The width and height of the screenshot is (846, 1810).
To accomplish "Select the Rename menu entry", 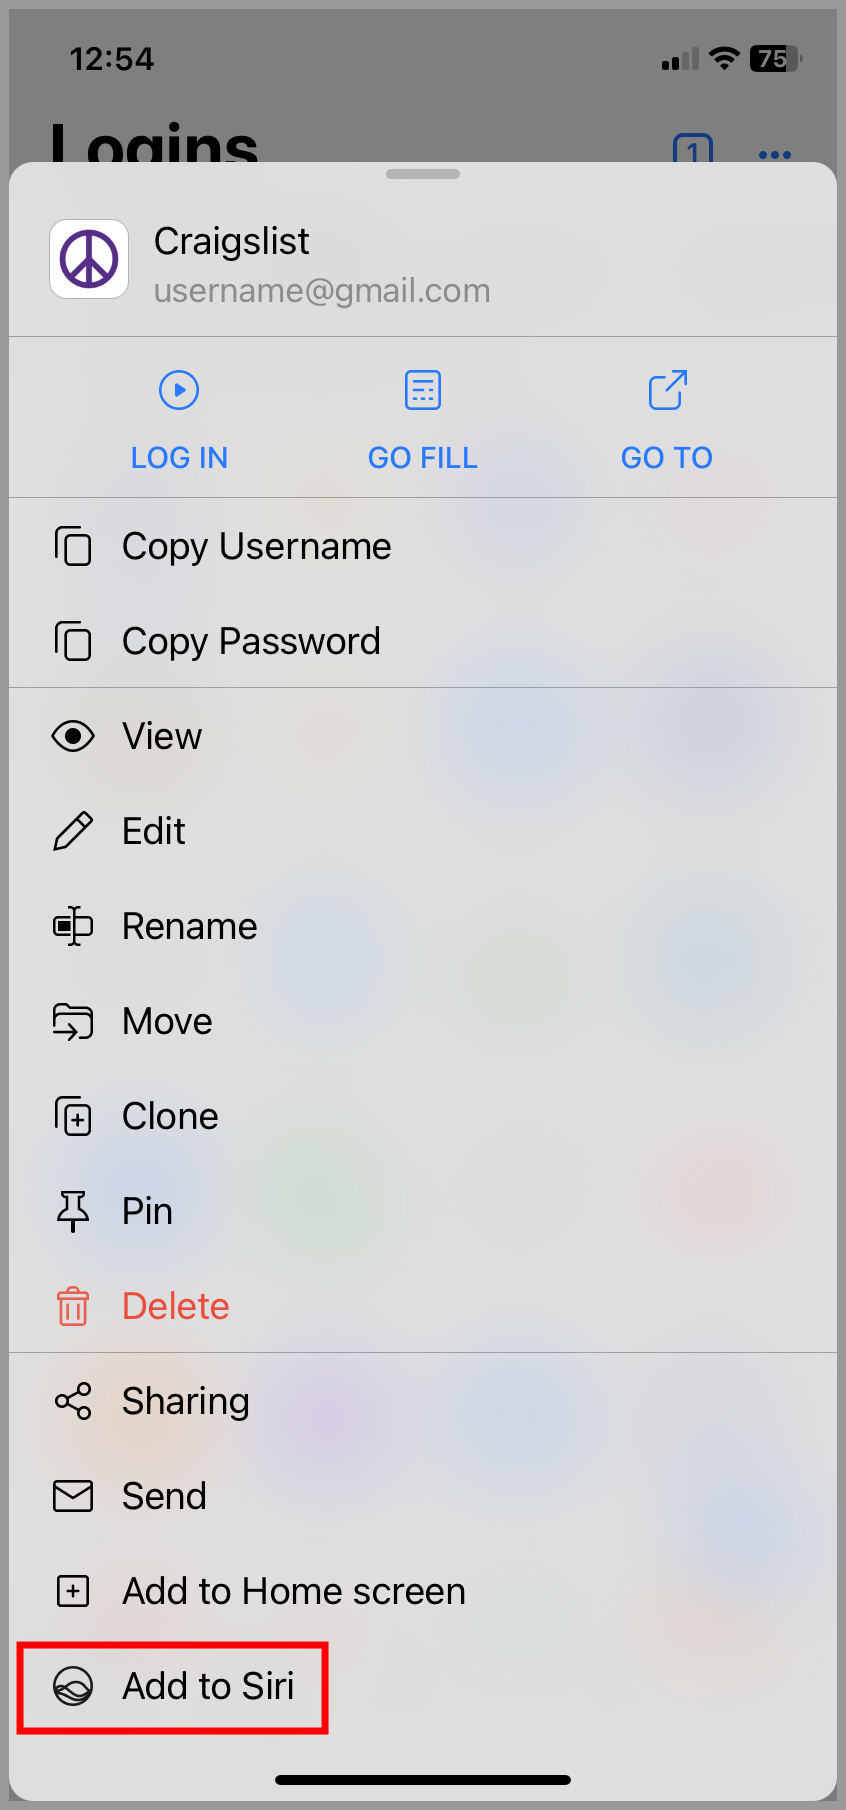I will [x=189, y=926].
